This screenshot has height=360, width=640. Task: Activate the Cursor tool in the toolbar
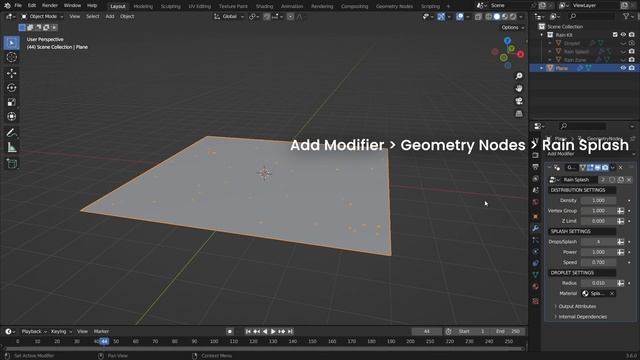pos(11,57)
